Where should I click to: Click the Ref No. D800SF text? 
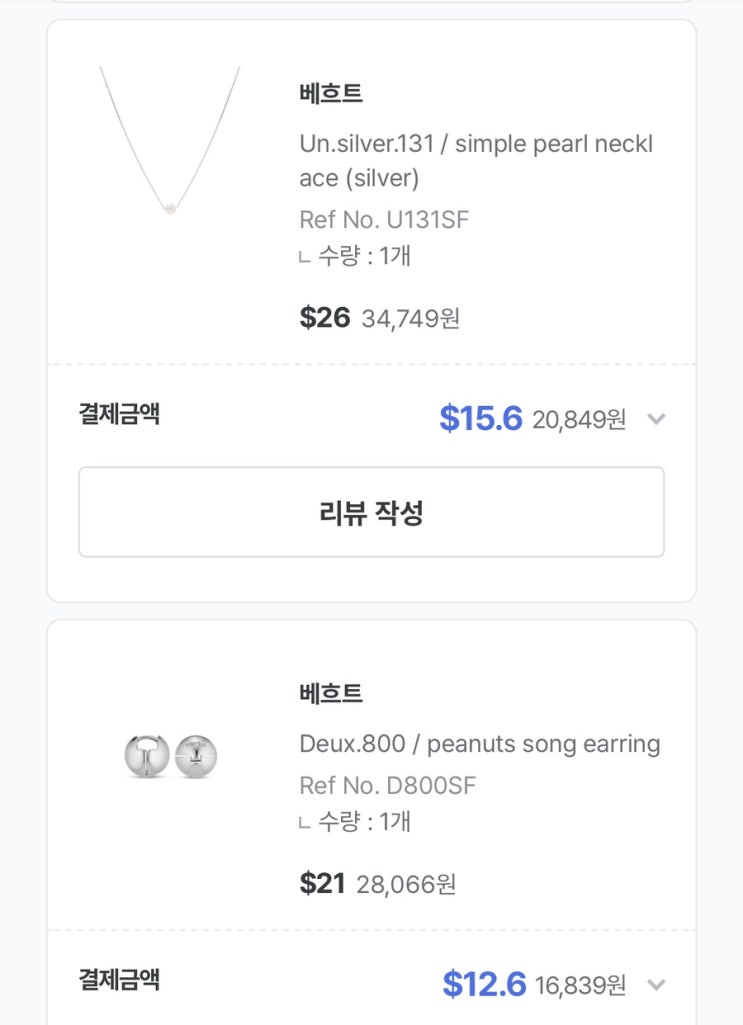(x=387, y=786)
